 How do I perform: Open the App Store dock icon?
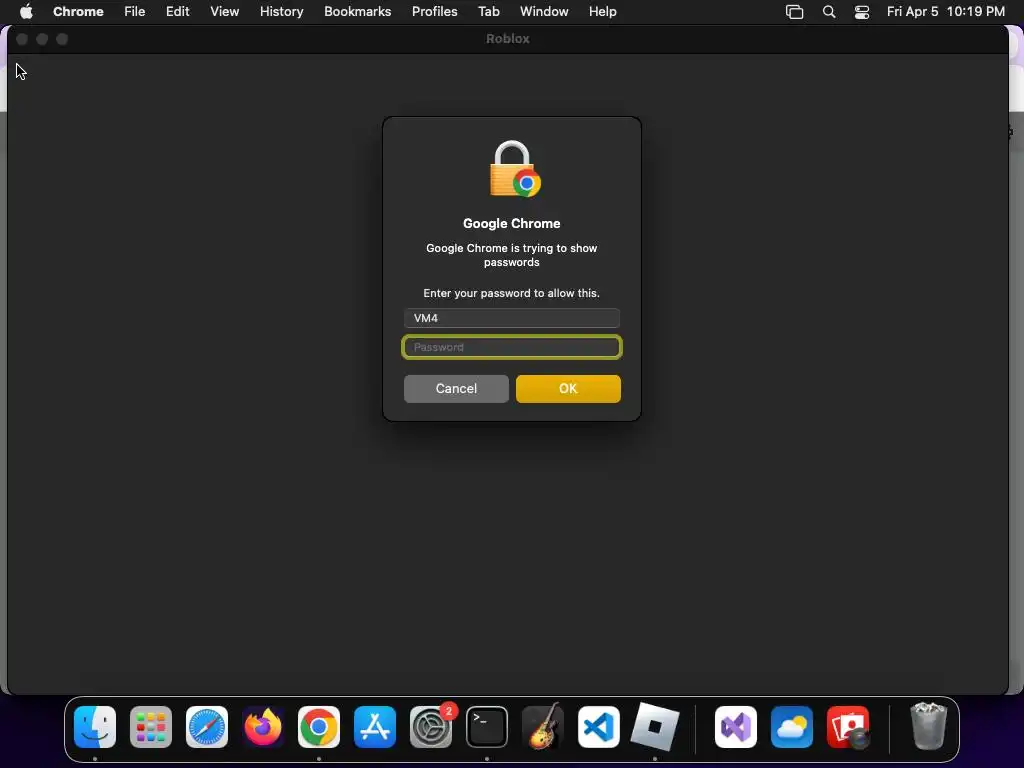[375, 727]
